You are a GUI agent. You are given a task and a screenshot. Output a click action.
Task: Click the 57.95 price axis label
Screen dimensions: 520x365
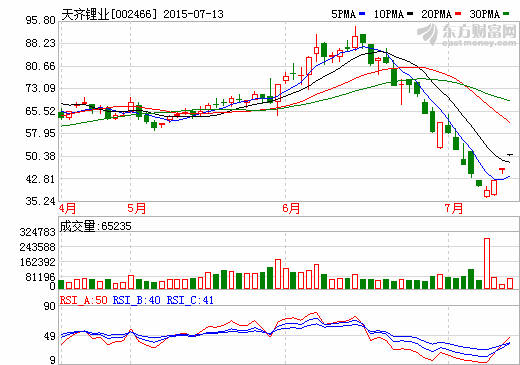pos(41,134)
